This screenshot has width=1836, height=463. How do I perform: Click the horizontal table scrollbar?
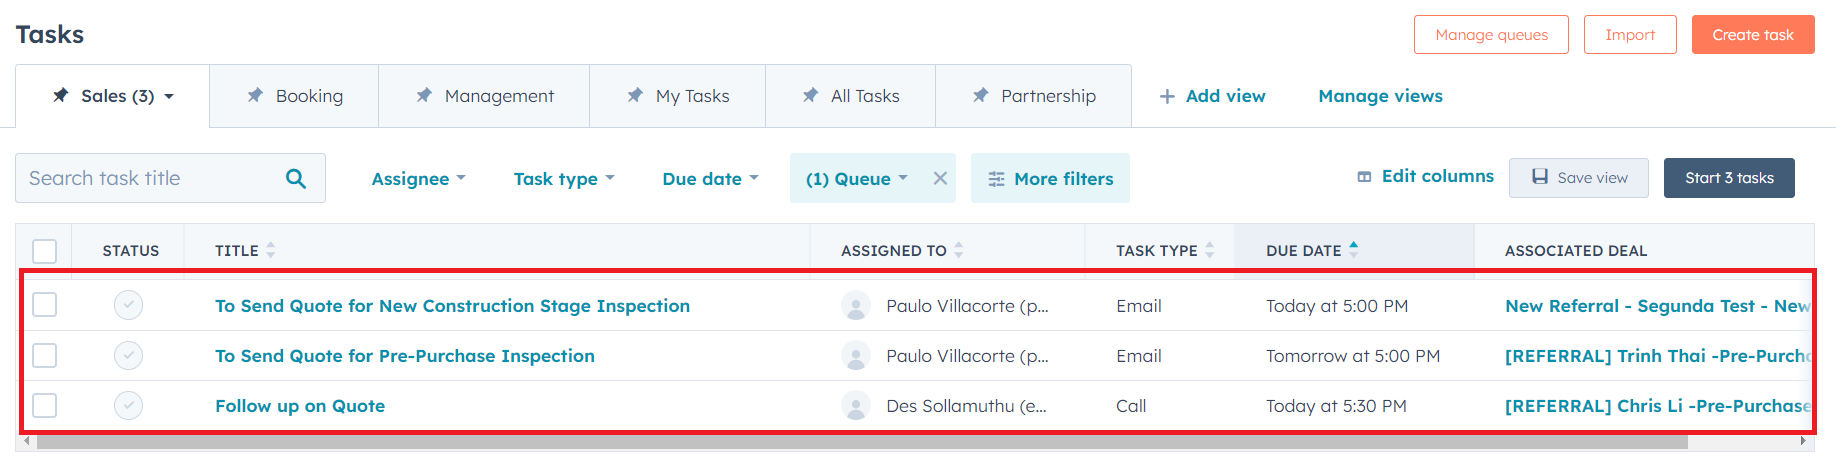coord(860,441)
